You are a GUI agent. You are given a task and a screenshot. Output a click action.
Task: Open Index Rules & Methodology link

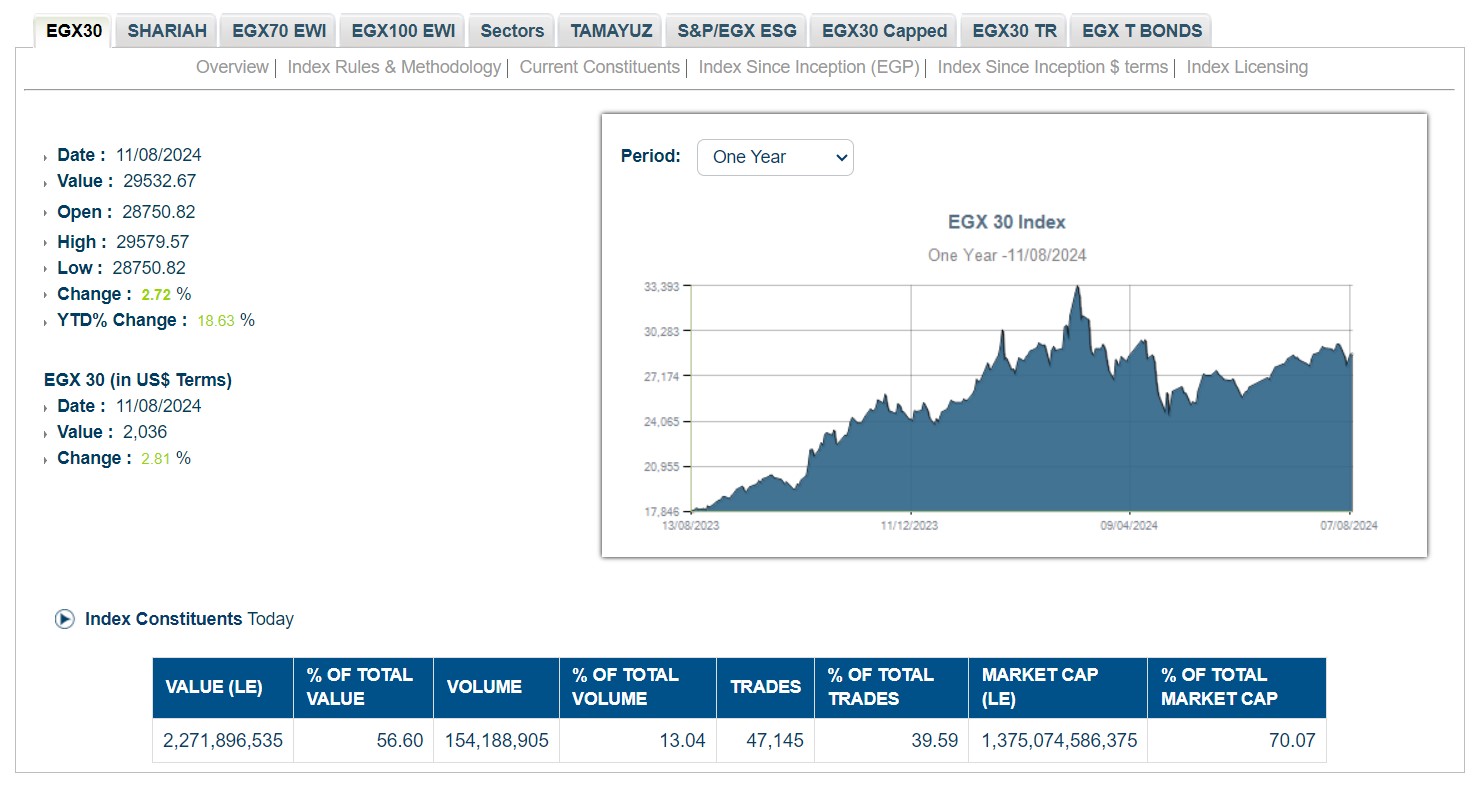click(x=394, y=67)
